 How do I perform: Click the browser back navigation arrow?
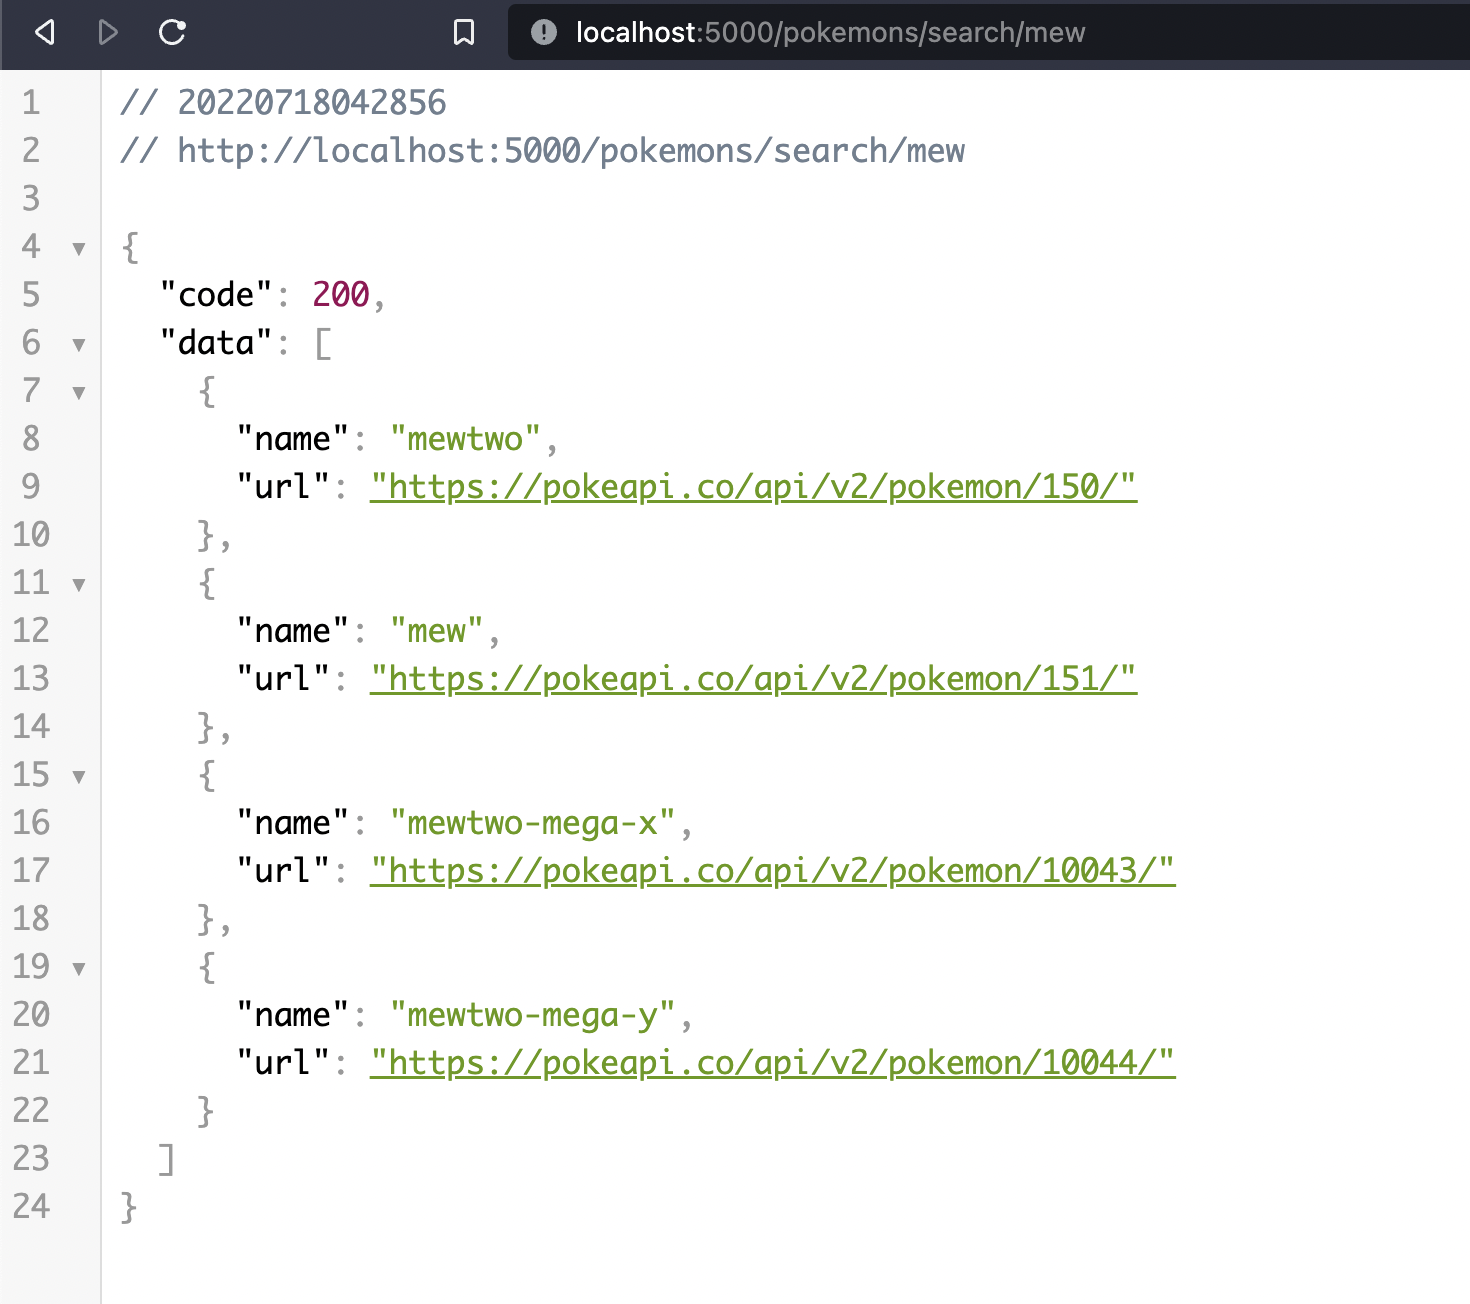pos(44,32)
